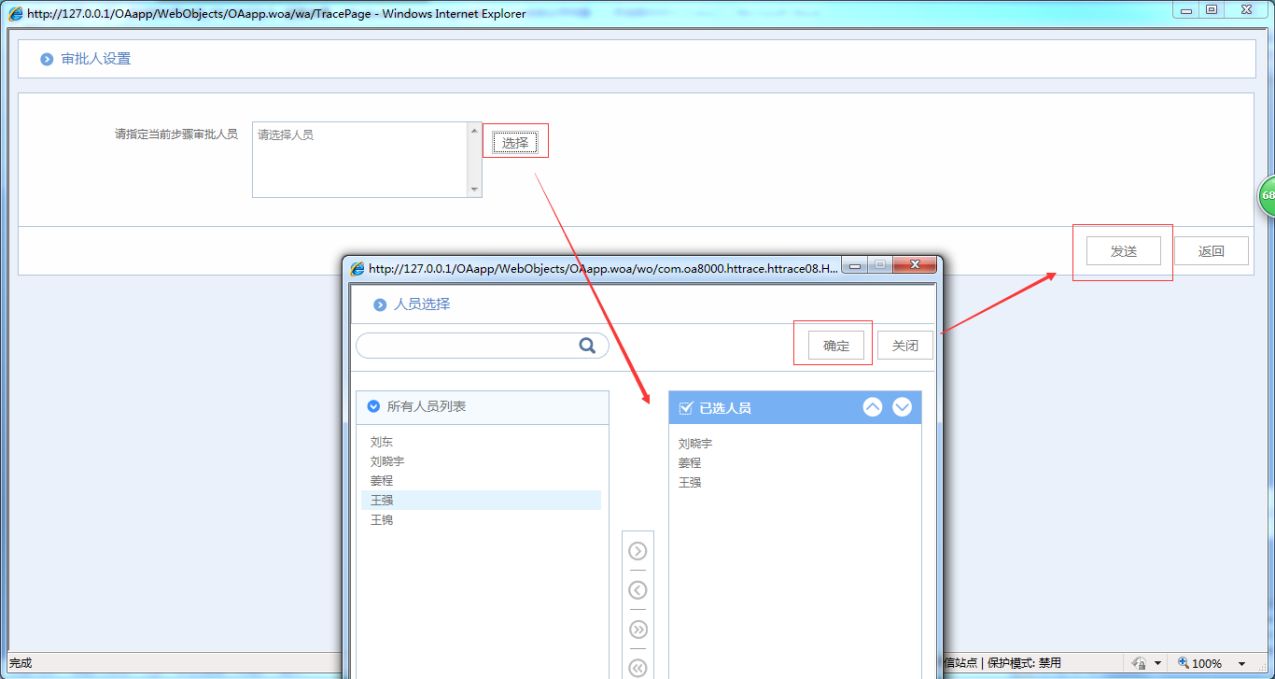Viewport: 1275px width, 679px height.
Task: Move selected person down in 已选人员
Action: (x=902, y=407)
